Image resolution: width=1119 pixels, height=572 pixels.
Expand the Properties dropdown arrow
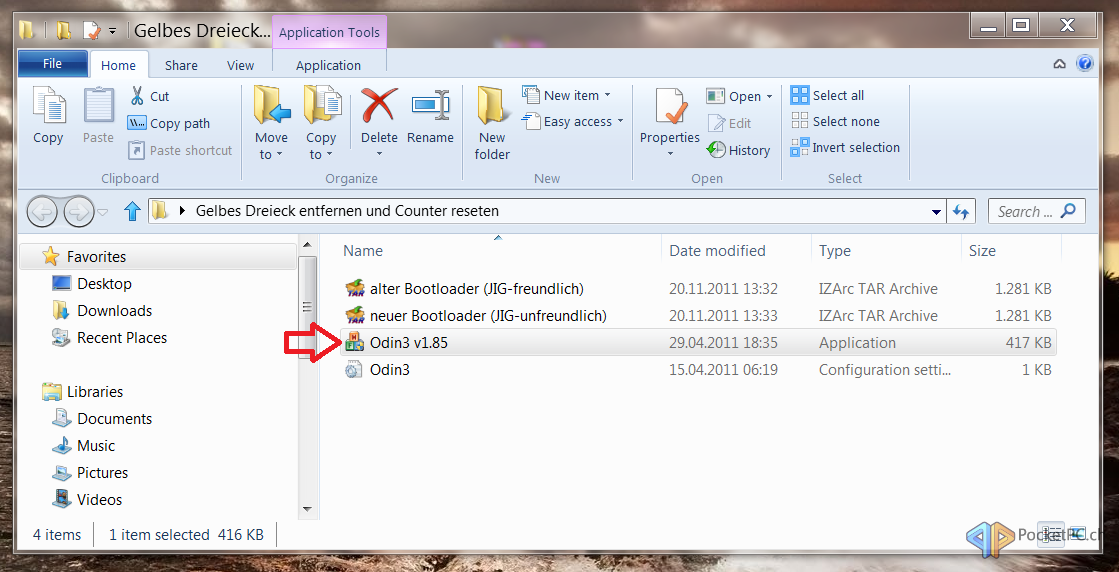[x=669, y=153]
